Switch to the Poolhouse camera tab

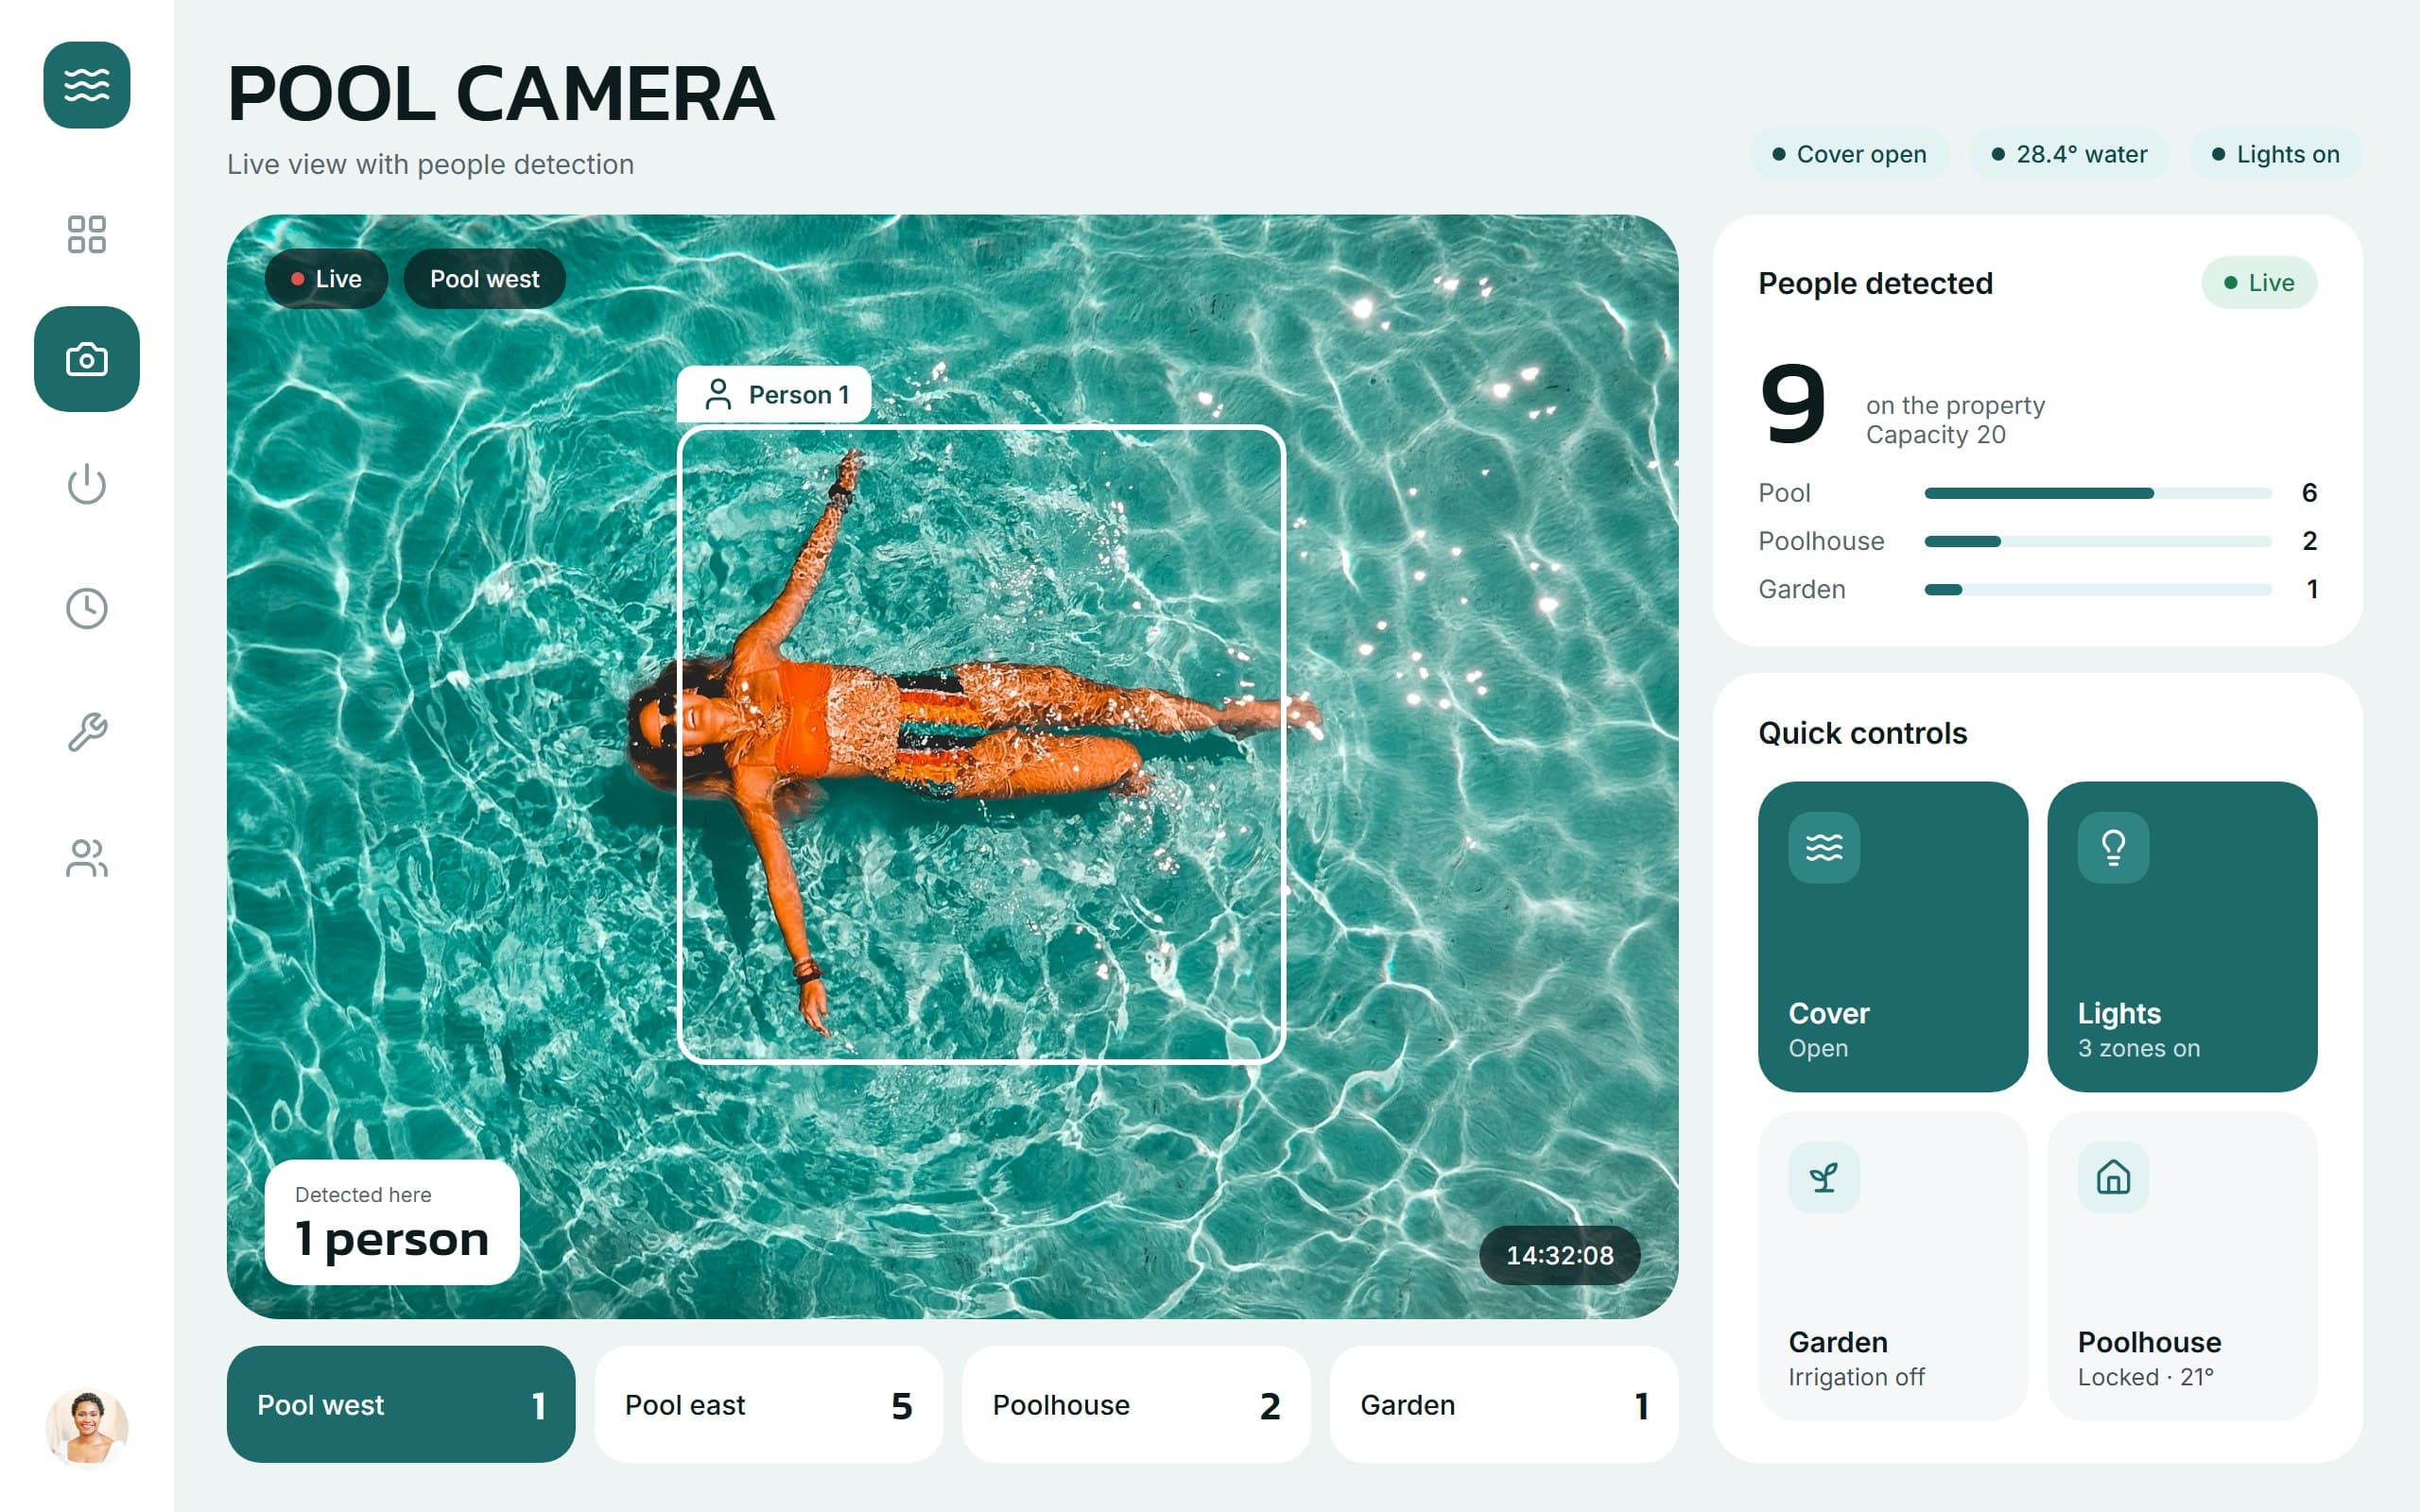1136,1404
